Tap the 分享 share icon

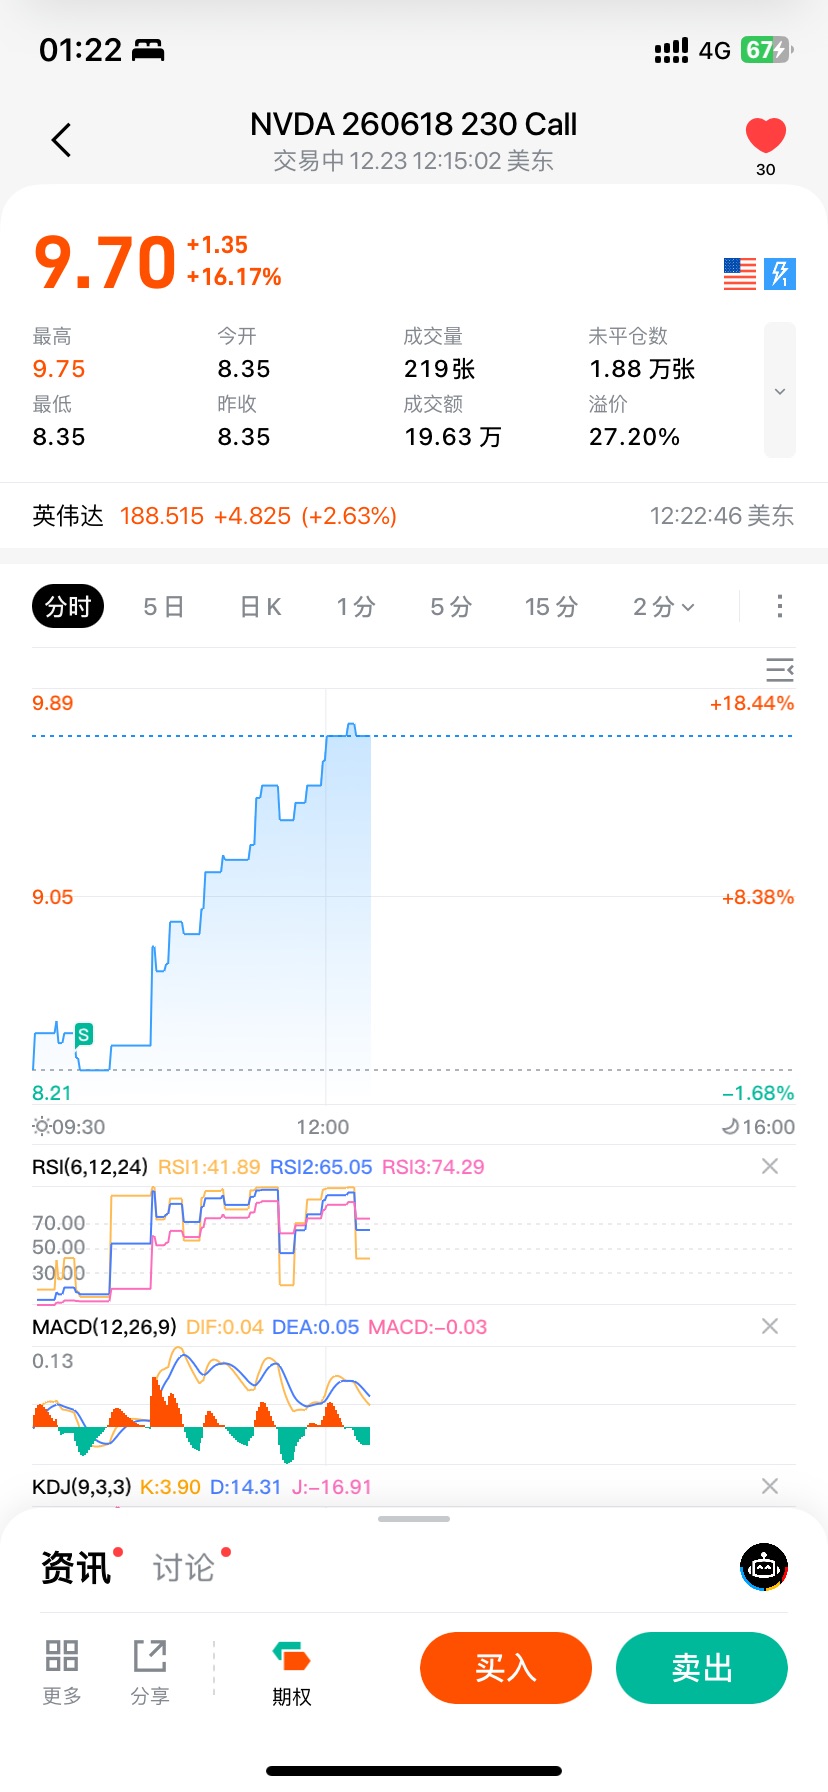[x=150, y=1671]
